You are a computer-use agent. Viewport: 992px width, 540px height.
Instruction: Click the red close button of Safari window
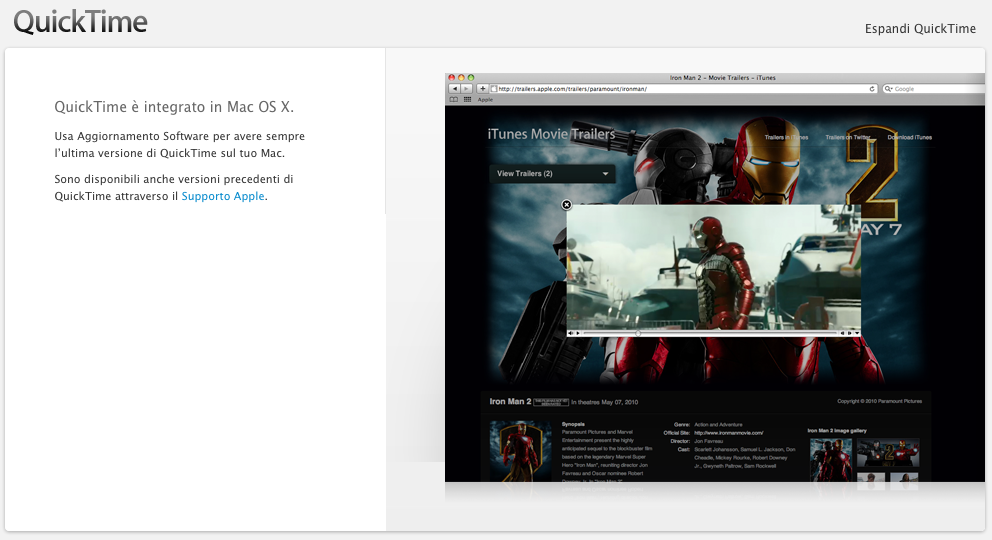tap(452, 78)
